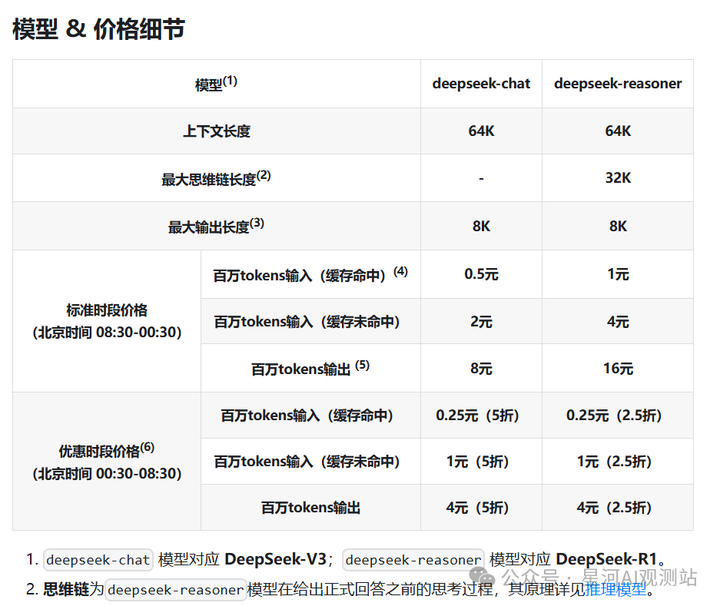Click the 百万tokens输出 (5) row label

click(310, 368)
